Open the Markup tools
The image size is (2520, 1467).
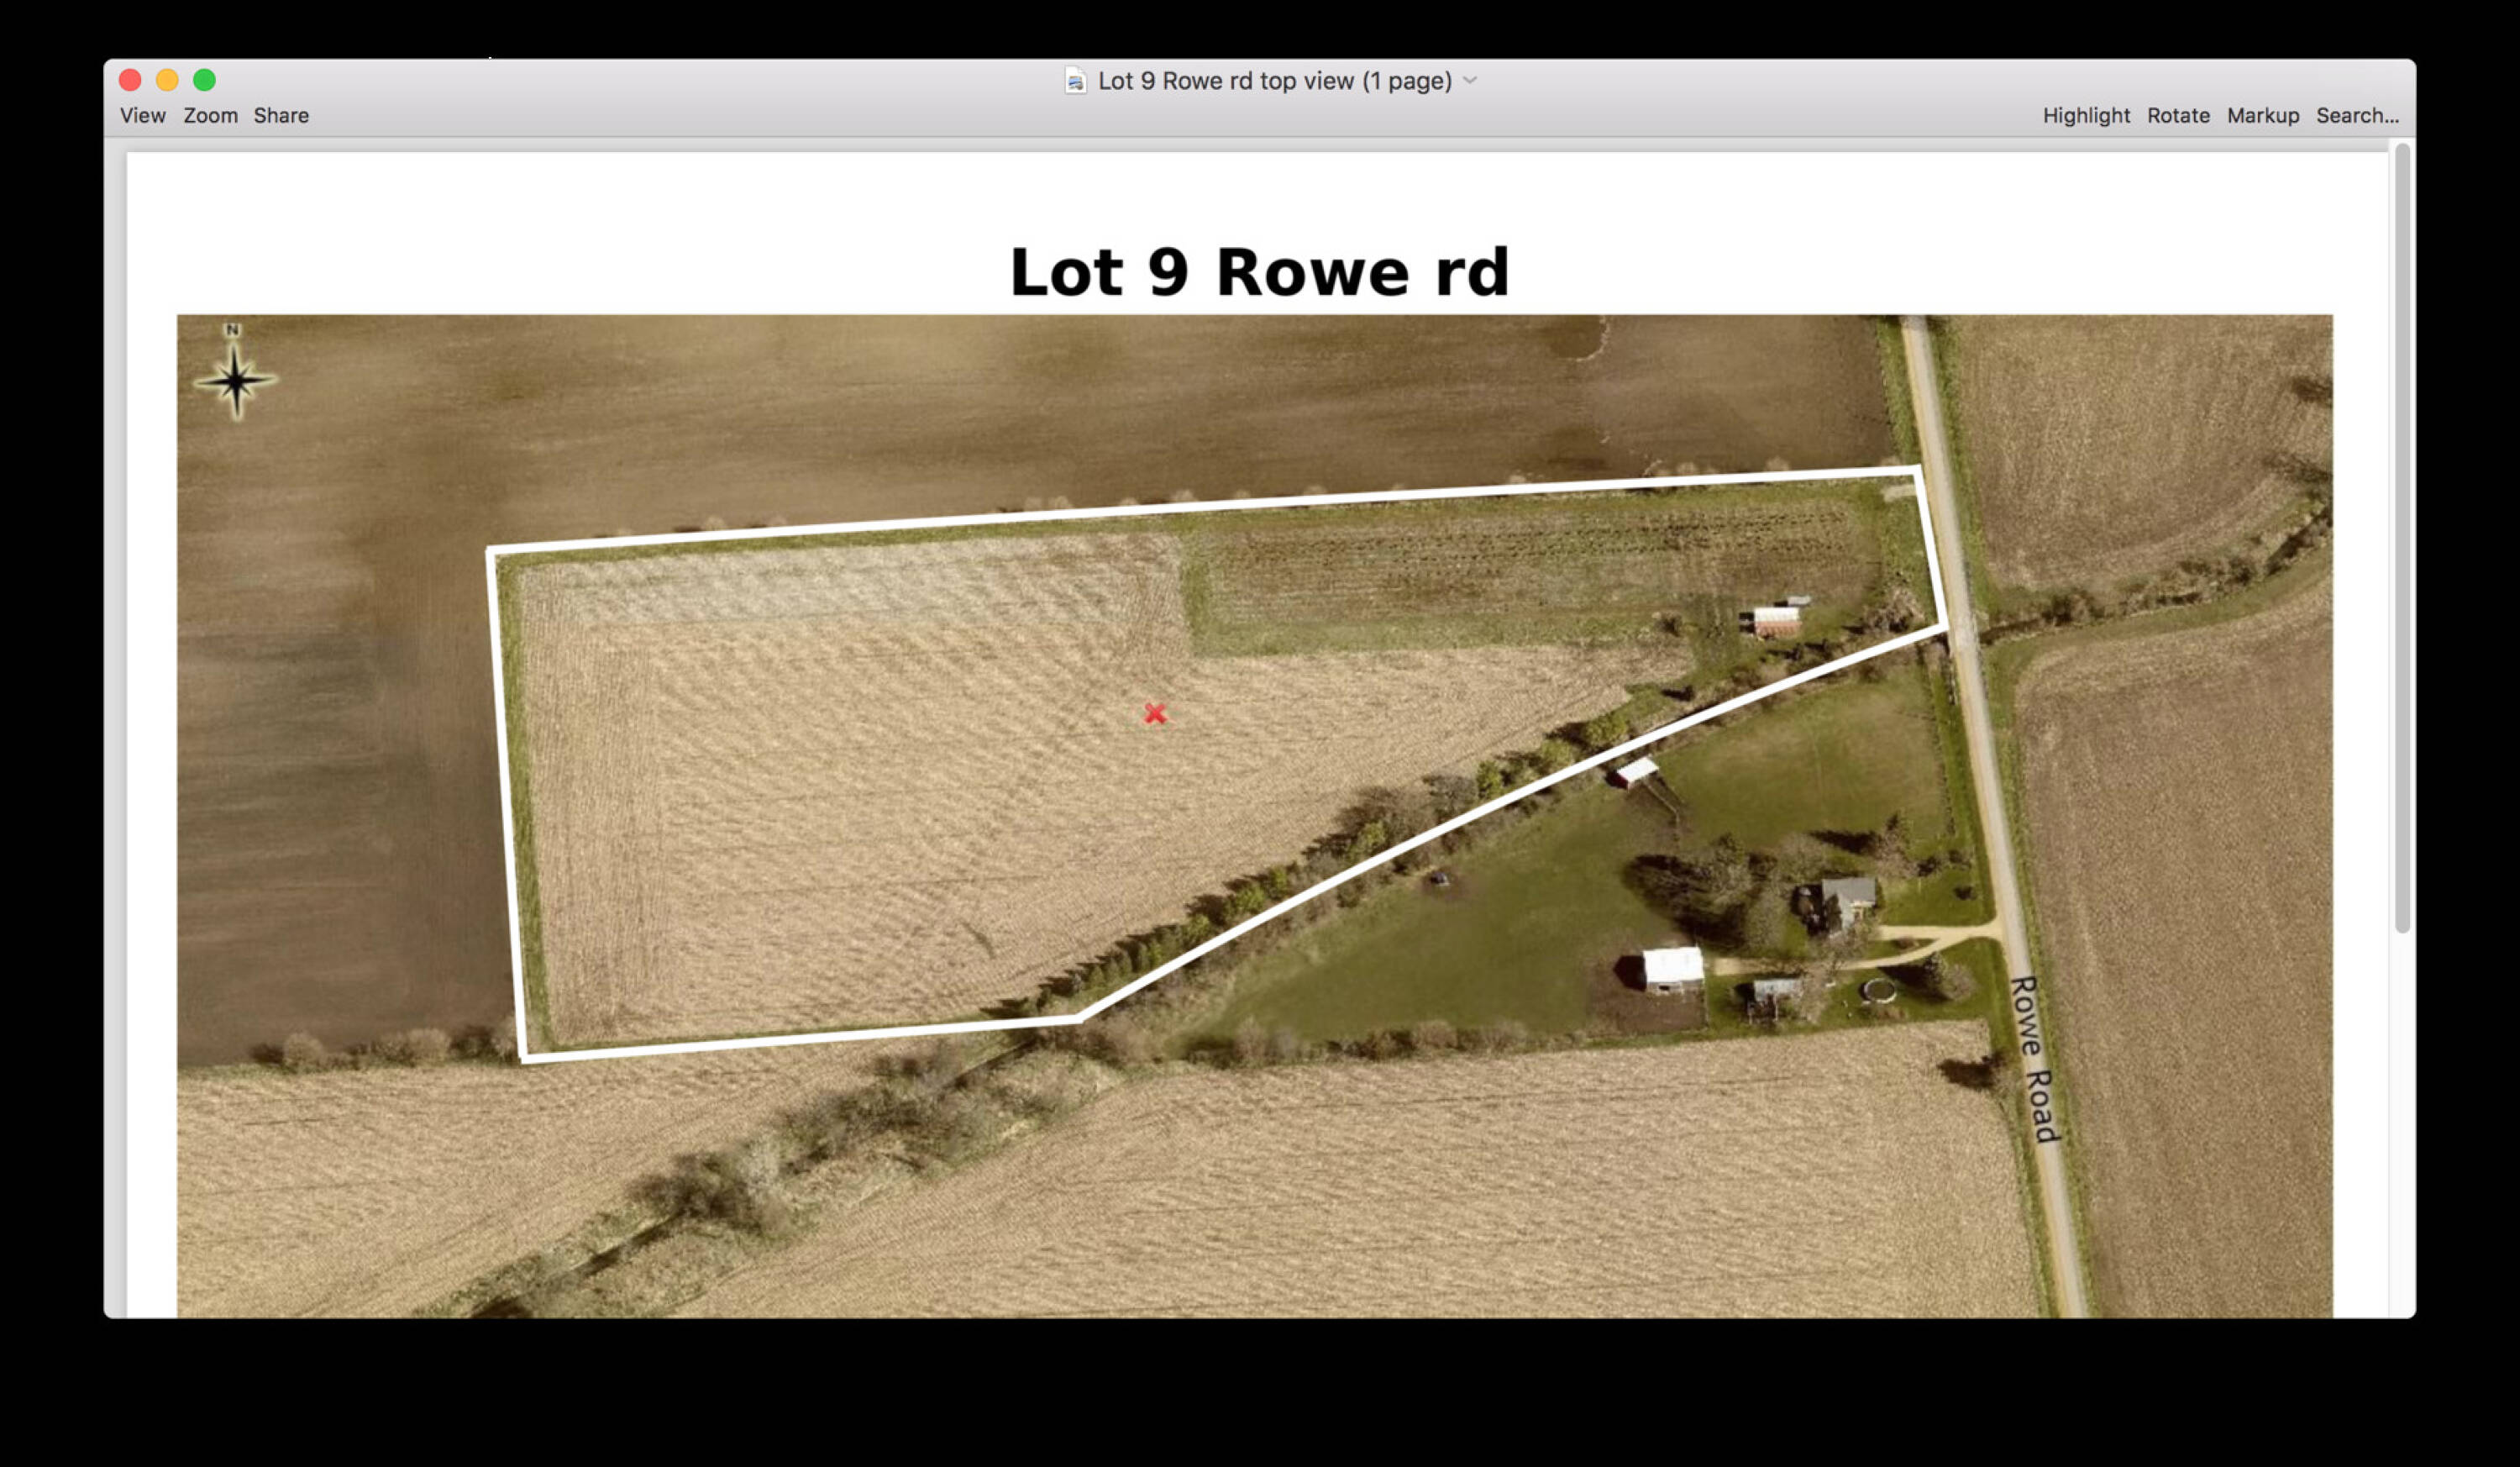pos(2263,116)
